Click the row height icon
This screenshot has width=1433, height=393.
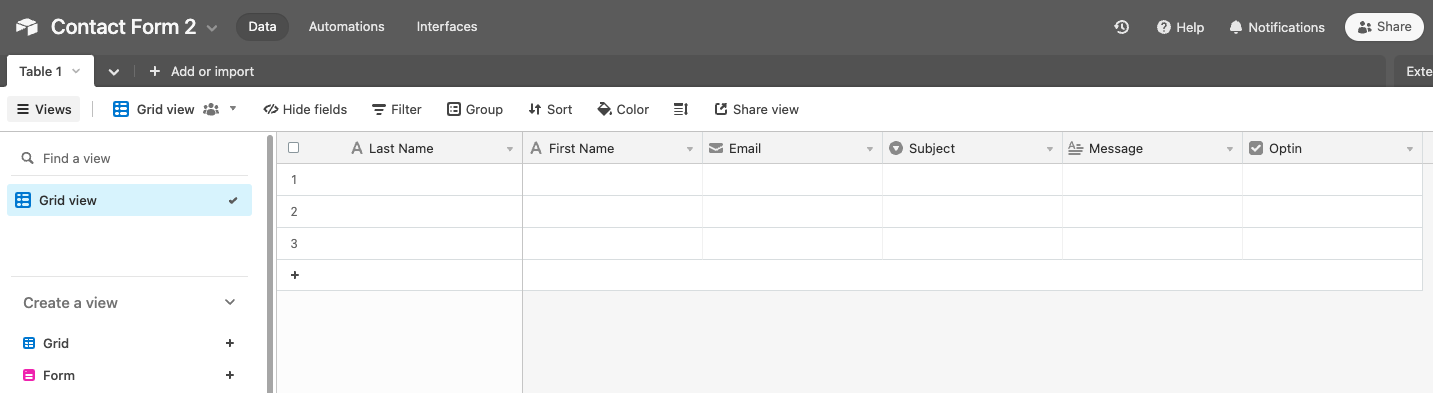click(x=681, y=109)
